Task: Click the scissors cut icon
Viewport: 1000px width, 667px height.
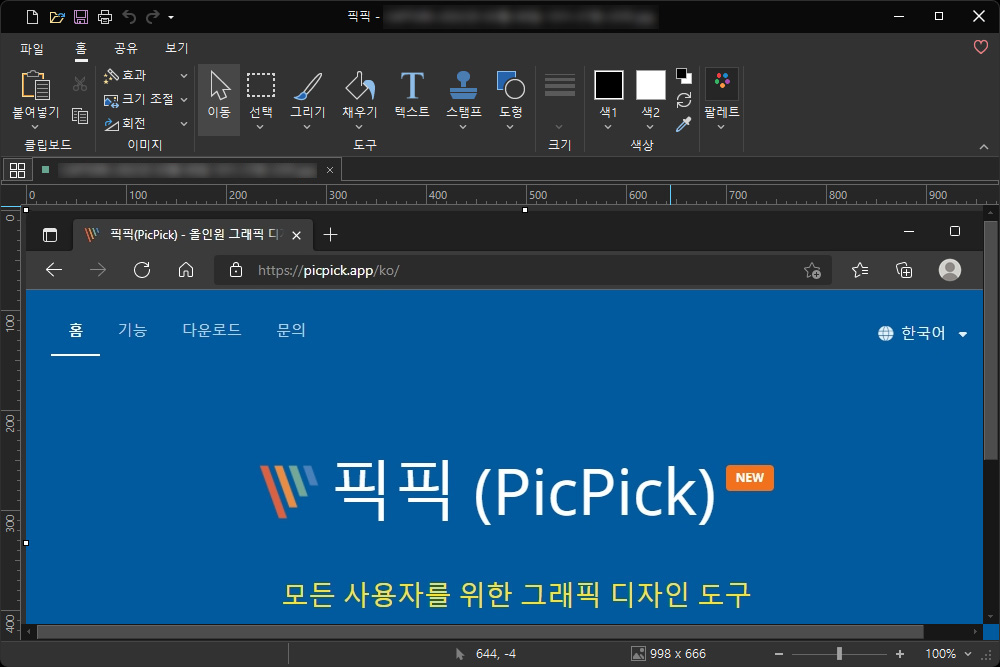Action: 80,84
